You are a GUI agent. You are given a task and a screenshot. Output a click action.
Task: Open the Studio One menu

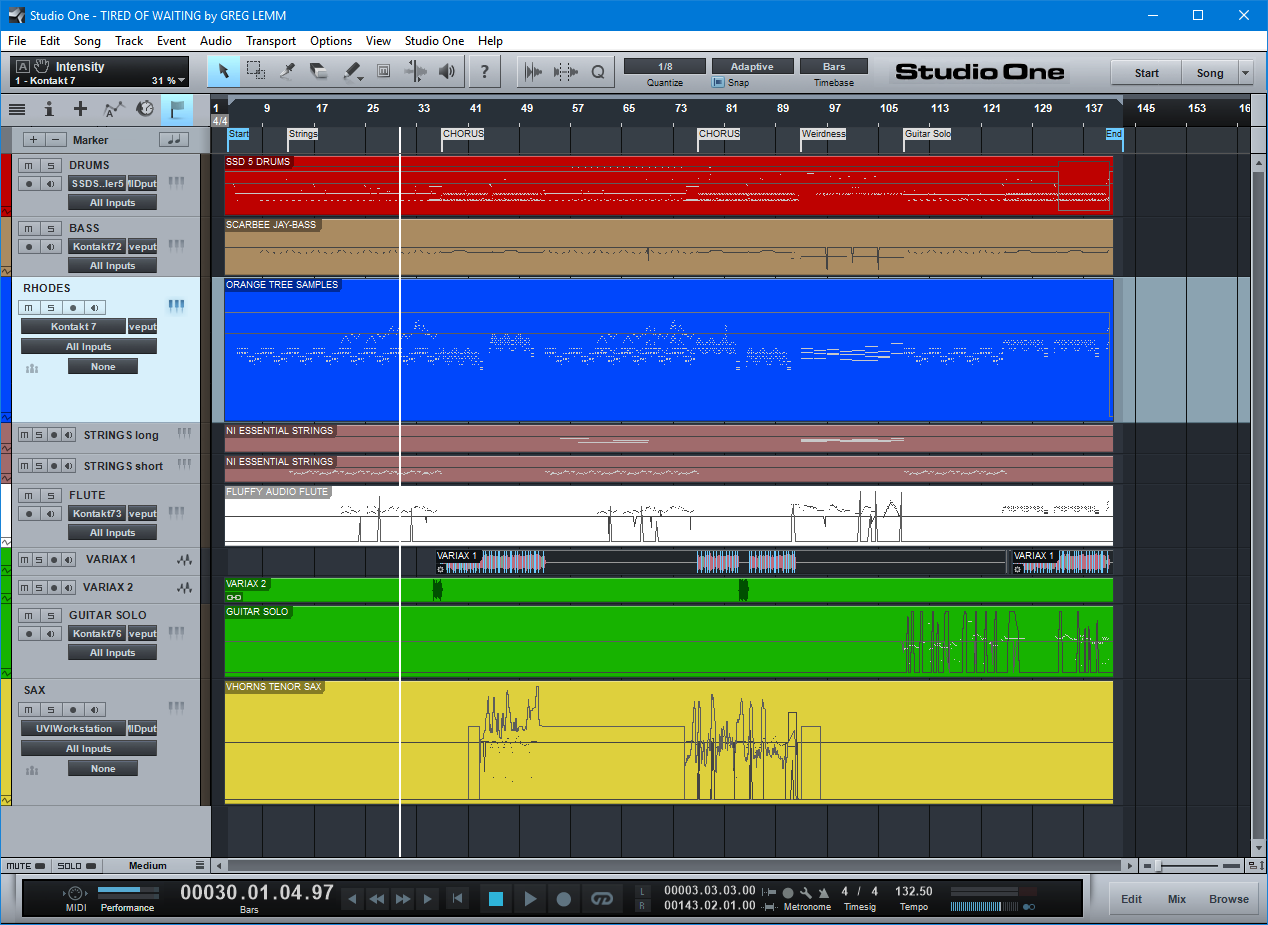click(434, 41)
